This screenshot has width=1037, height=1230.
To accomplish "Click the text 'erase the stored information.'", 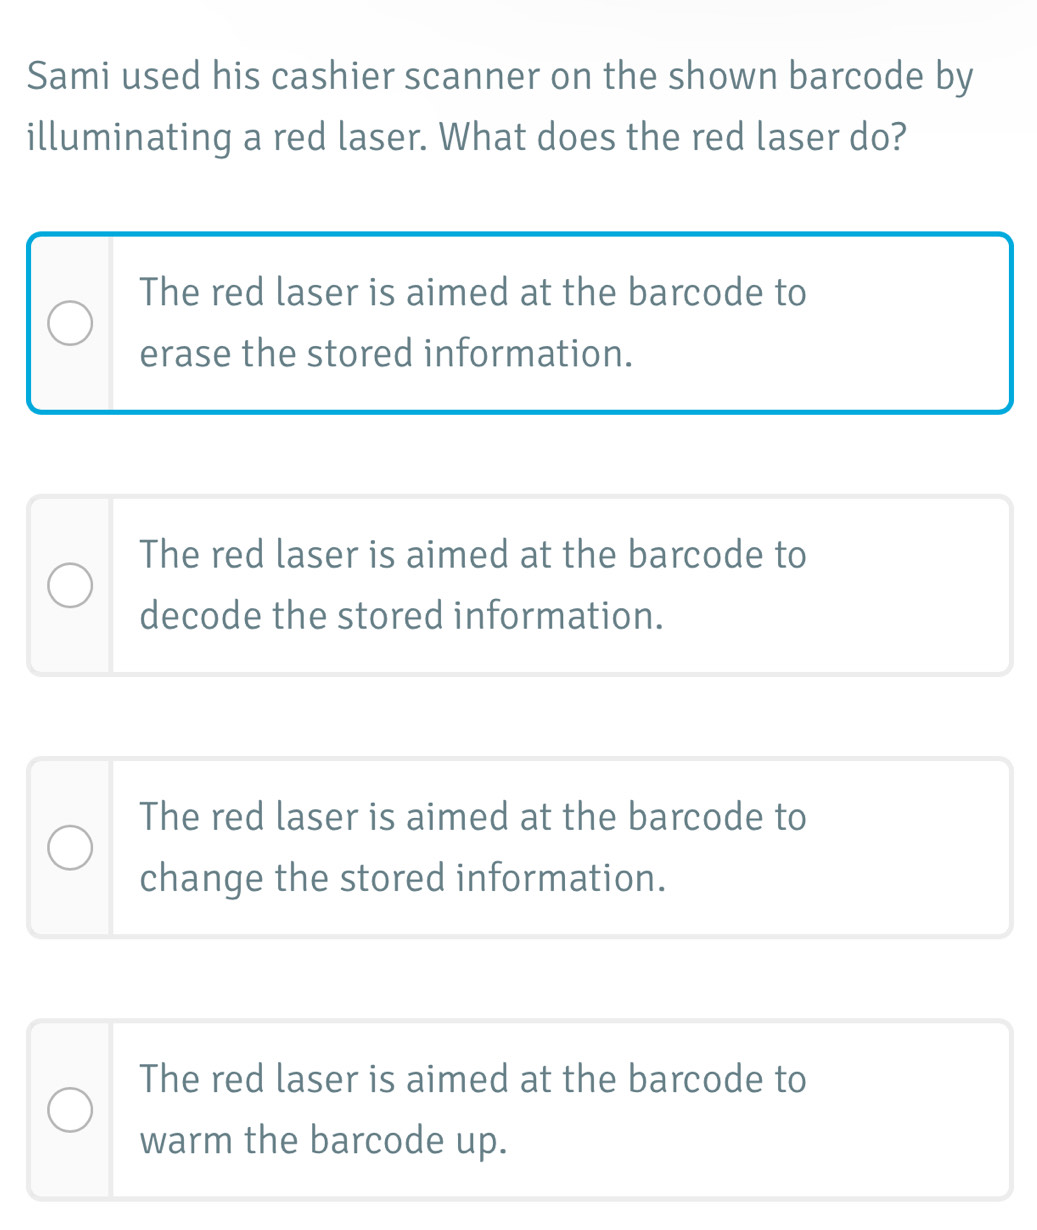I will [x=387, y=354].
